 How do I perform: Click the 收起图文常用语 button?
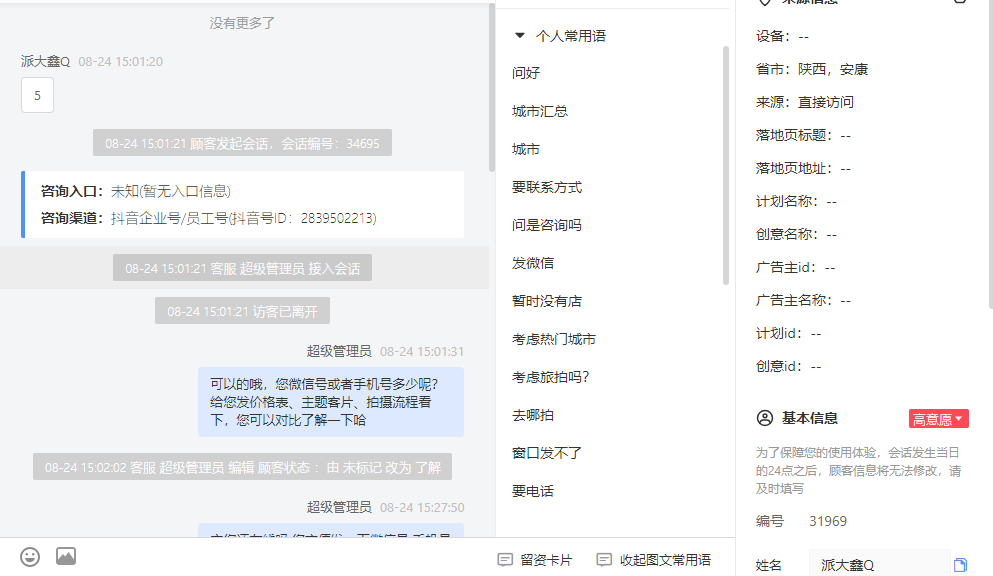pyautogui.click(x=654, y=560)
